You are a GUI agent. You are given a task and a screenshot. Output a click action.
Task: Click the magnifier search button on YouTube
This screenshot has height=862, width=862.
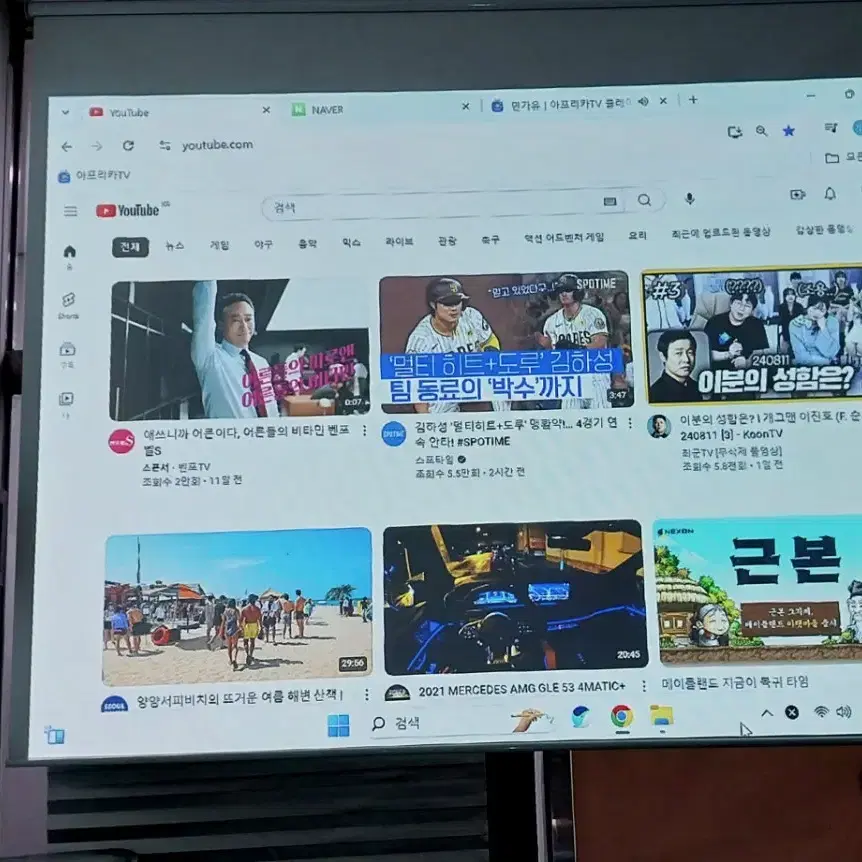pos(644,200)
